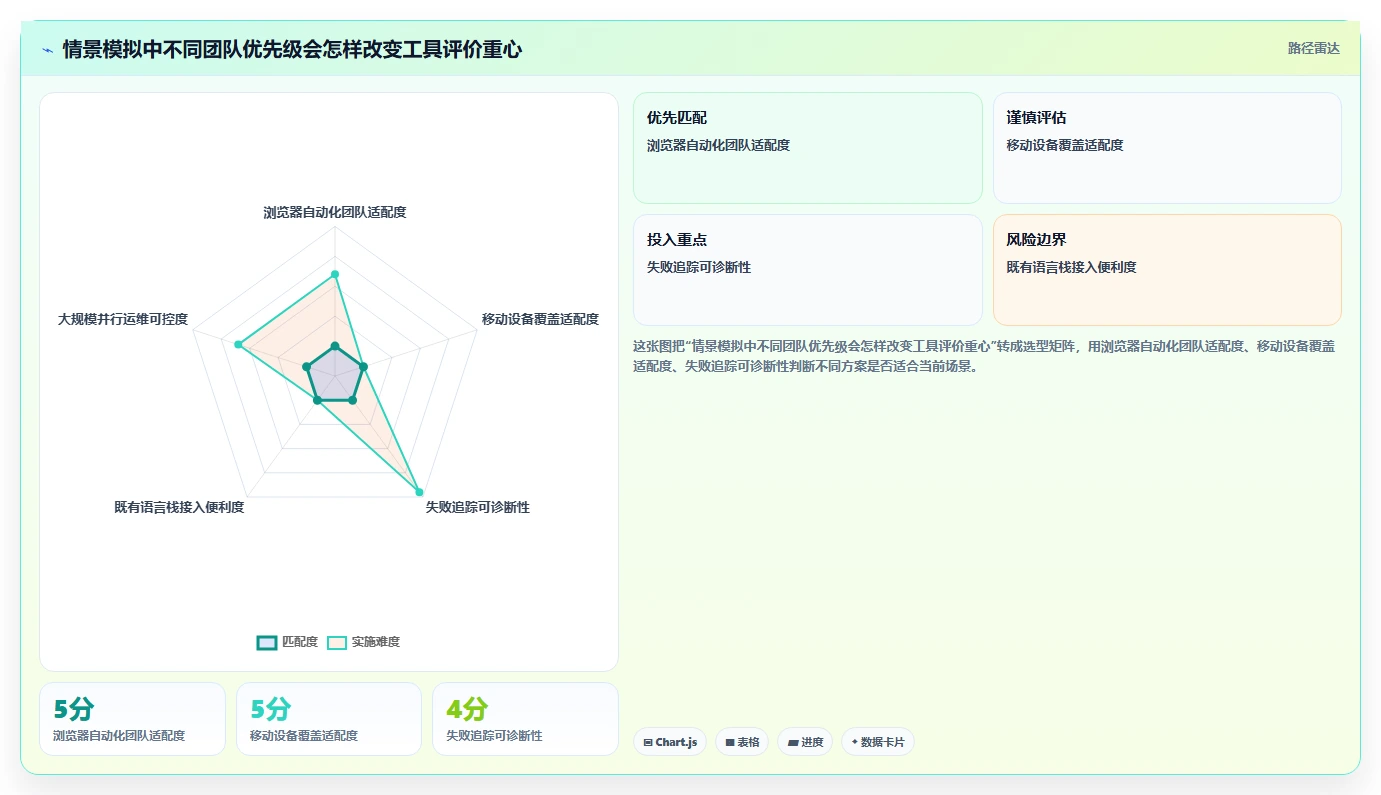Click 既有语言栈接入便利度 text in 风险边界 card
This screenshot has height=795, width=1381.
pyautogui.click(x=1071, y=267)
